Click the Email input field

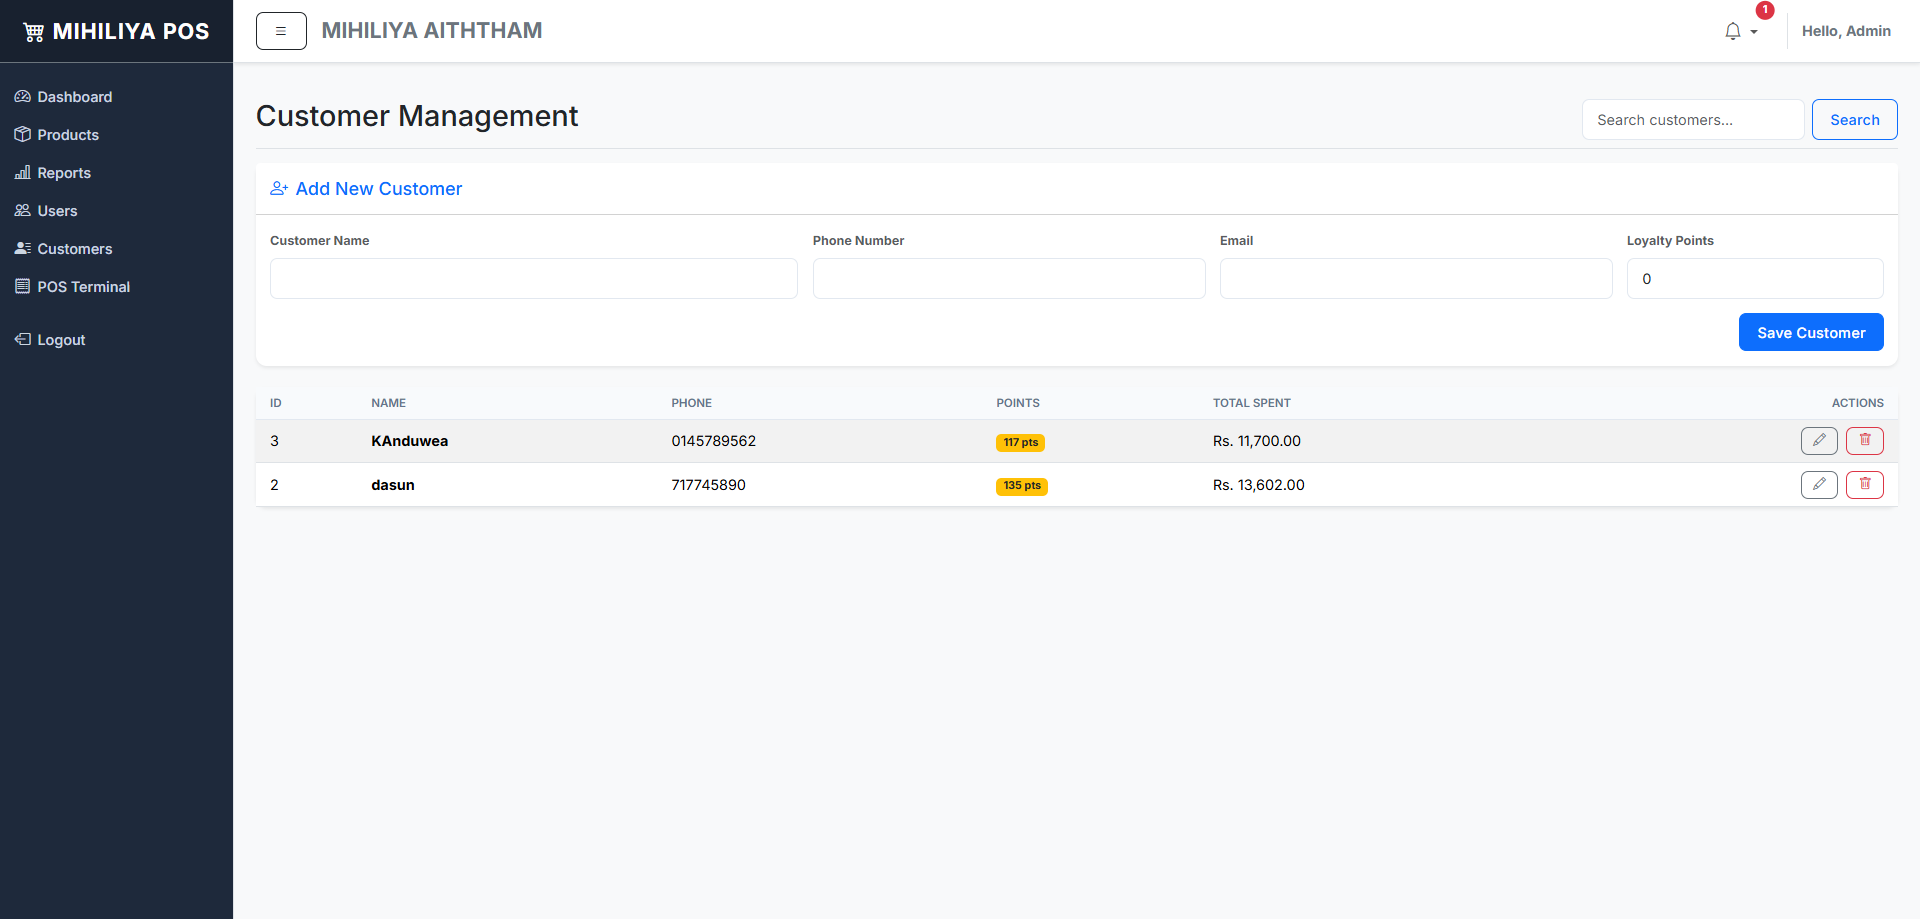[1416, 279]
